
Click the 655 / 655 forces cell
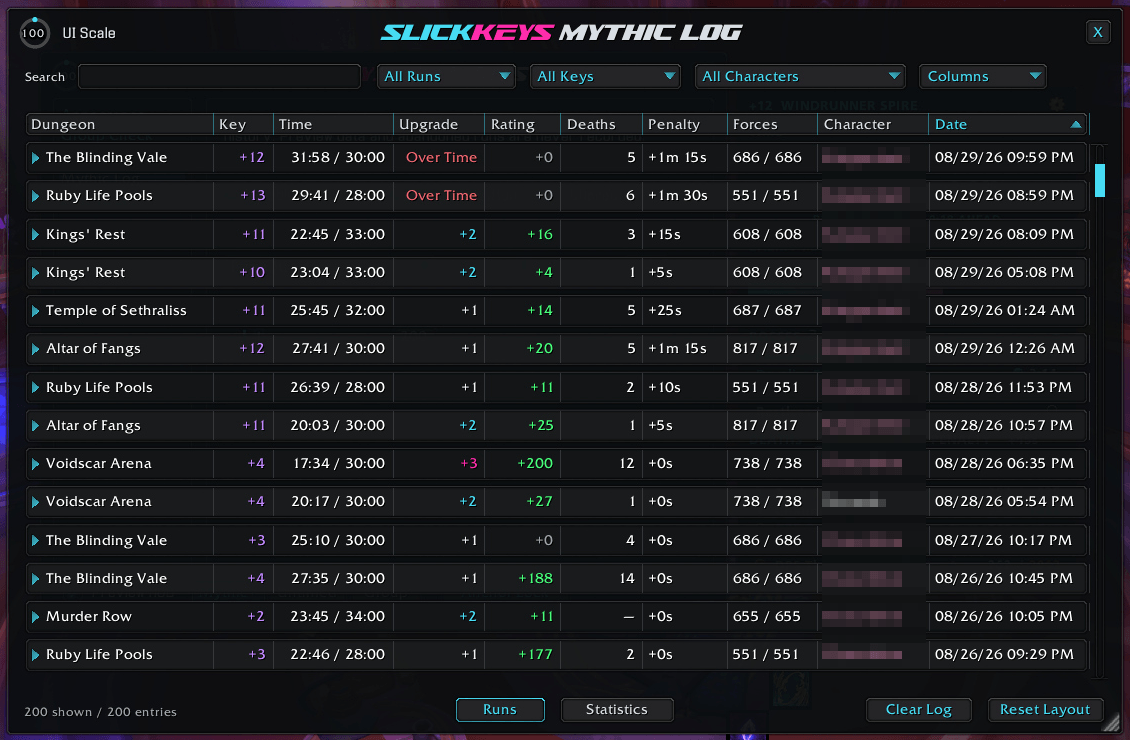[x=767, y=617]
